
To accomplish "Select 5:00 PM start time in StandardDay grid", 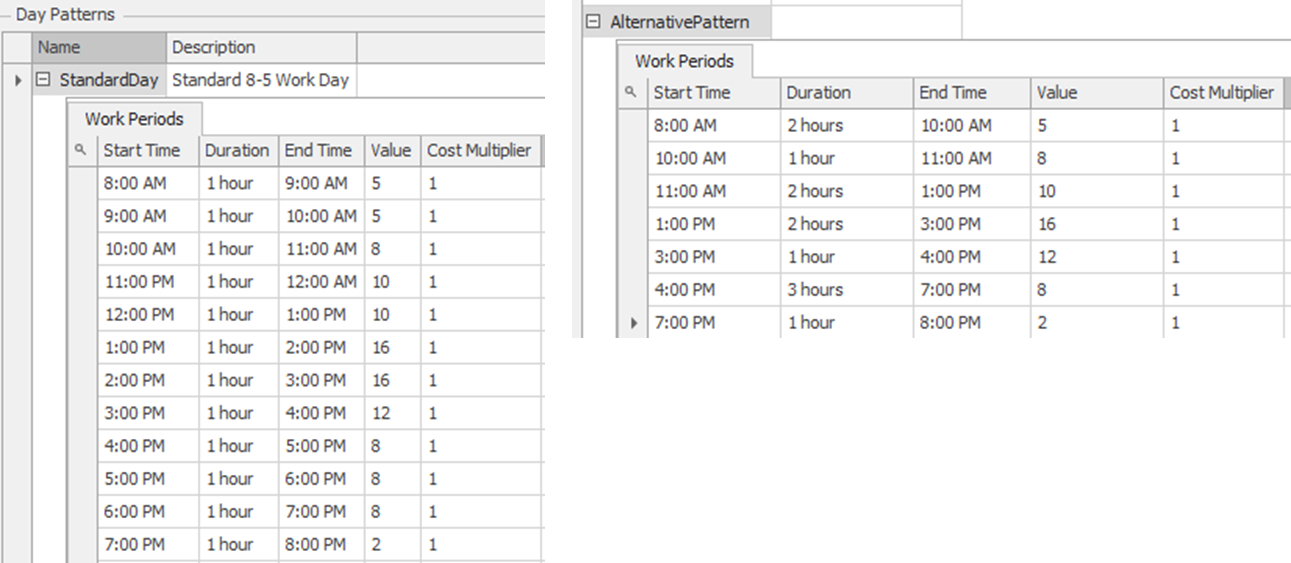I will (x=147, y=479).
